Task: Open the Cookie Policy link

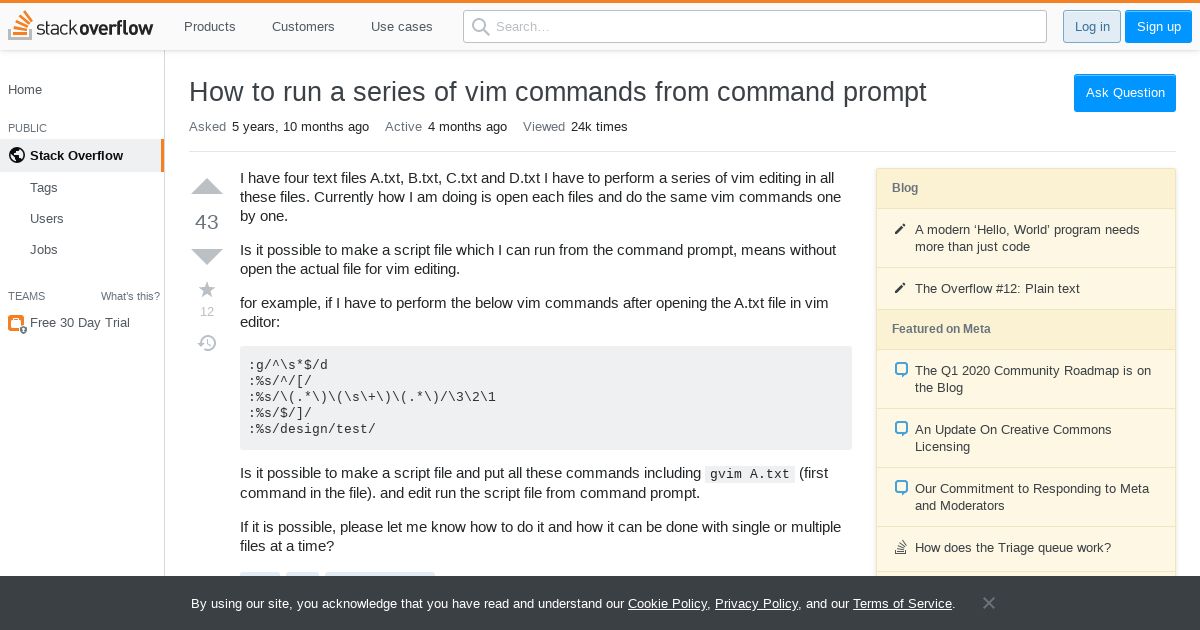Action: click(x=667, y=604)
